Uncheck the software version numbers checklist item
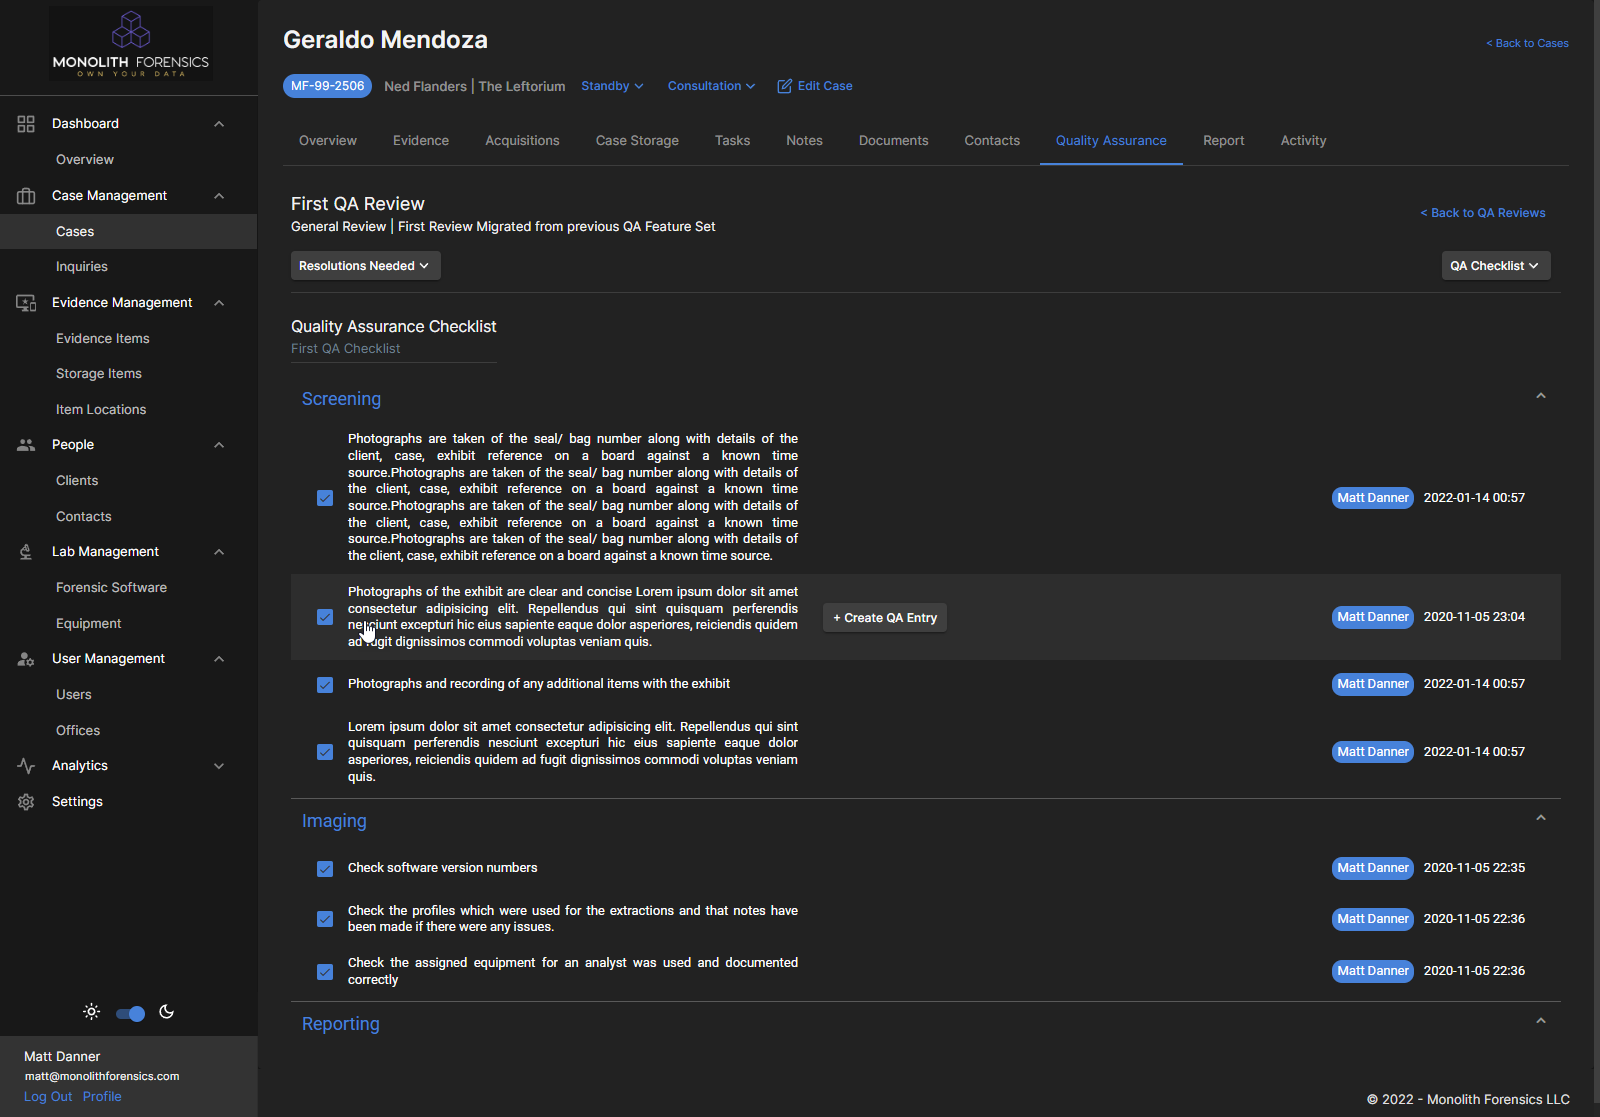The width and height of the screenshot is (1600, 1117). point(324,869)
